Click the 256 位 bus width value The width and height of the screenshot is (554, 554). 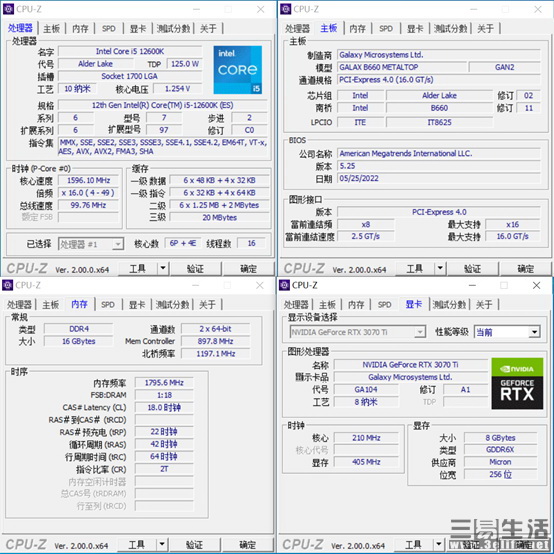(500, 475)
